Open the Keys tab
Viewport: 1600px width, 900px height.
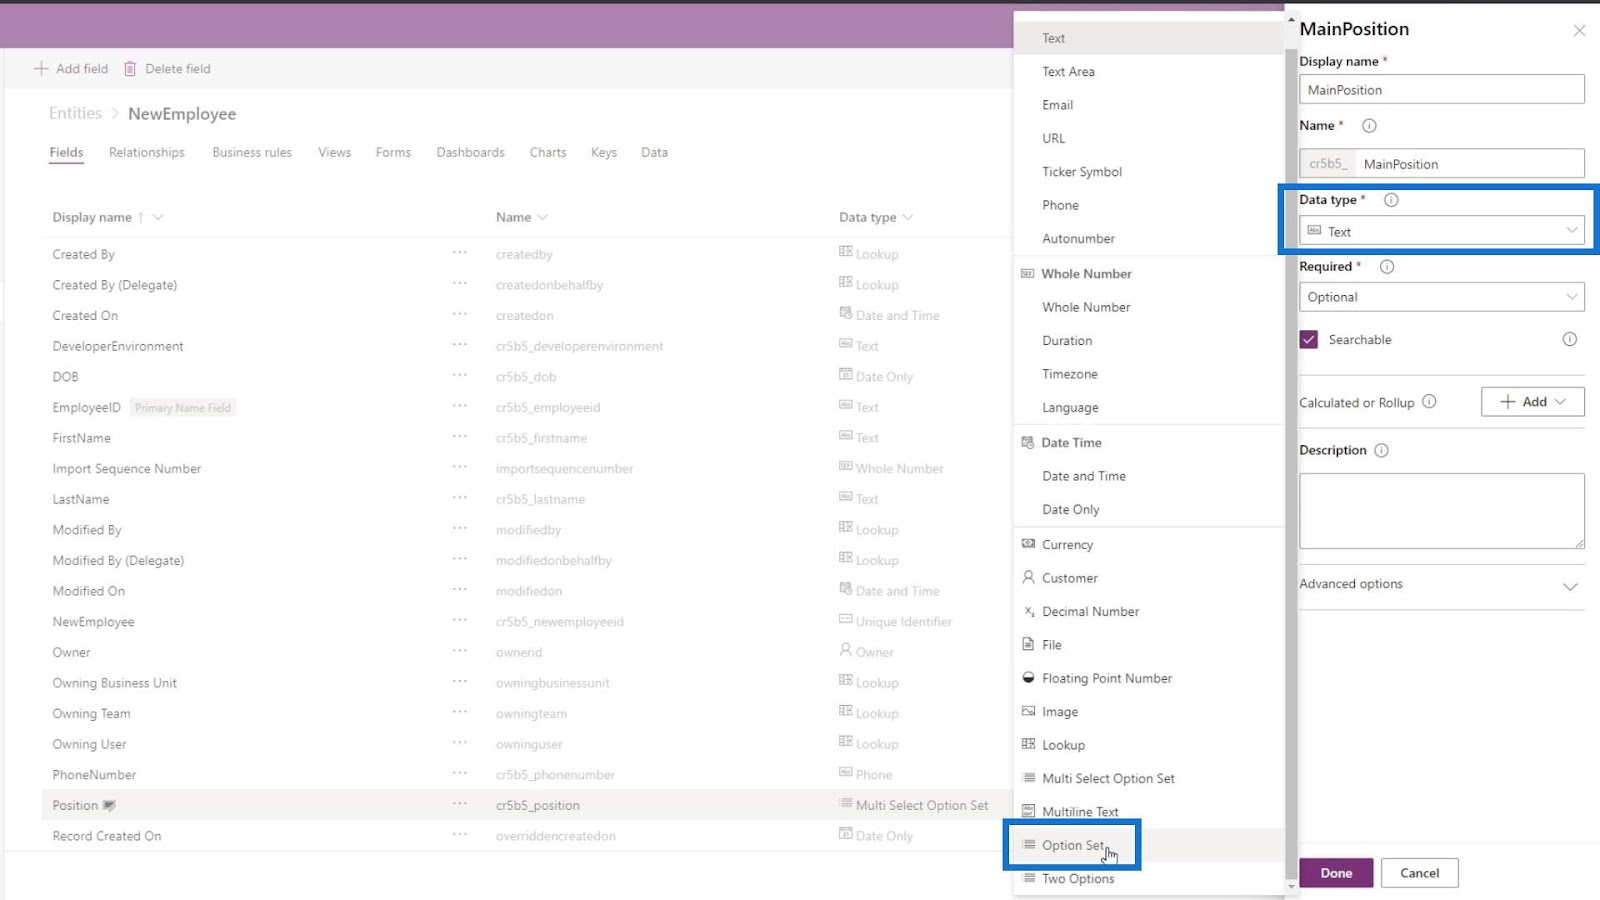604,153
